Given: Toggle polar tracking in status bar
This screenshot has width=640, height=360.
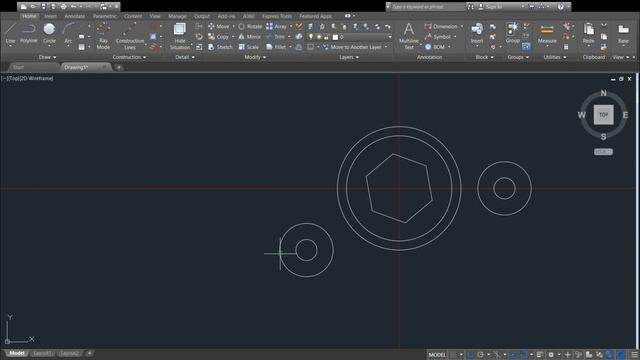Looking at the screenshot, I should (480, 355).
